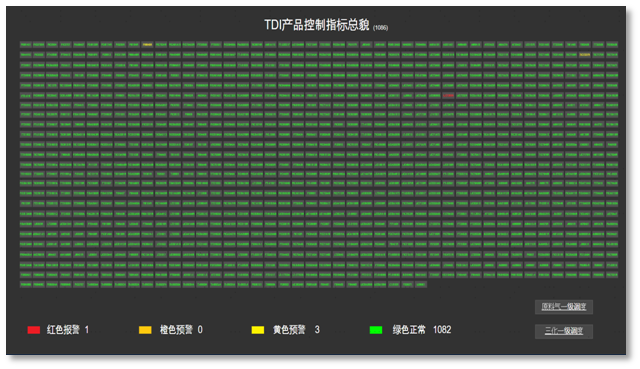Viewport: 640px width, 369px height.
Task: Click the 橙色预警 label
Action: [x=176, y=330]
